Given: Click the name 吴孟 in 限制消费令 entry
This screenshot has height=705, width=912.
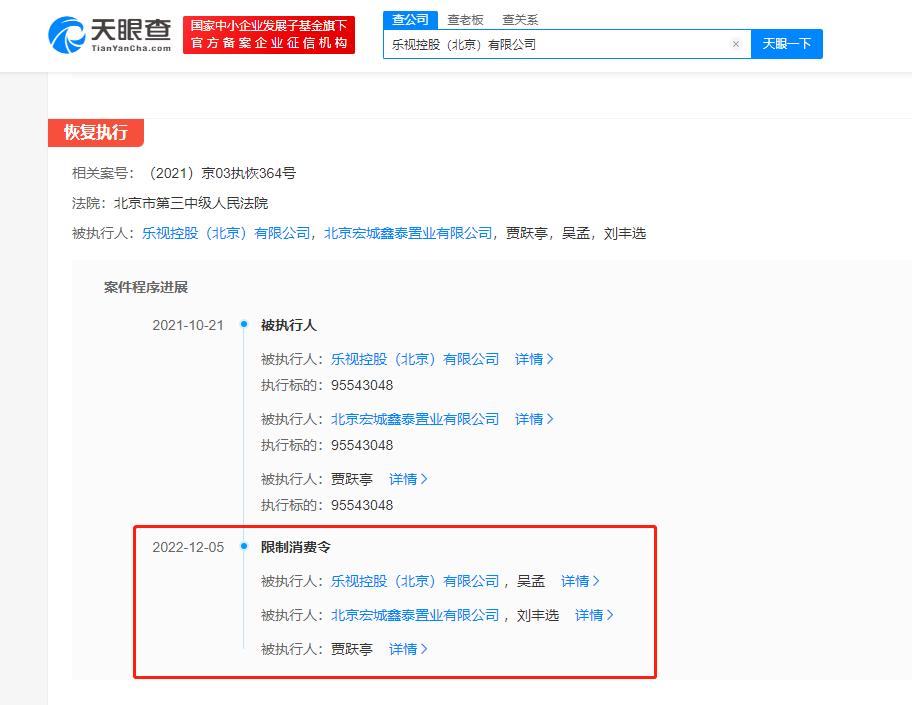Looking at the screenshot, I should (530, 581).
